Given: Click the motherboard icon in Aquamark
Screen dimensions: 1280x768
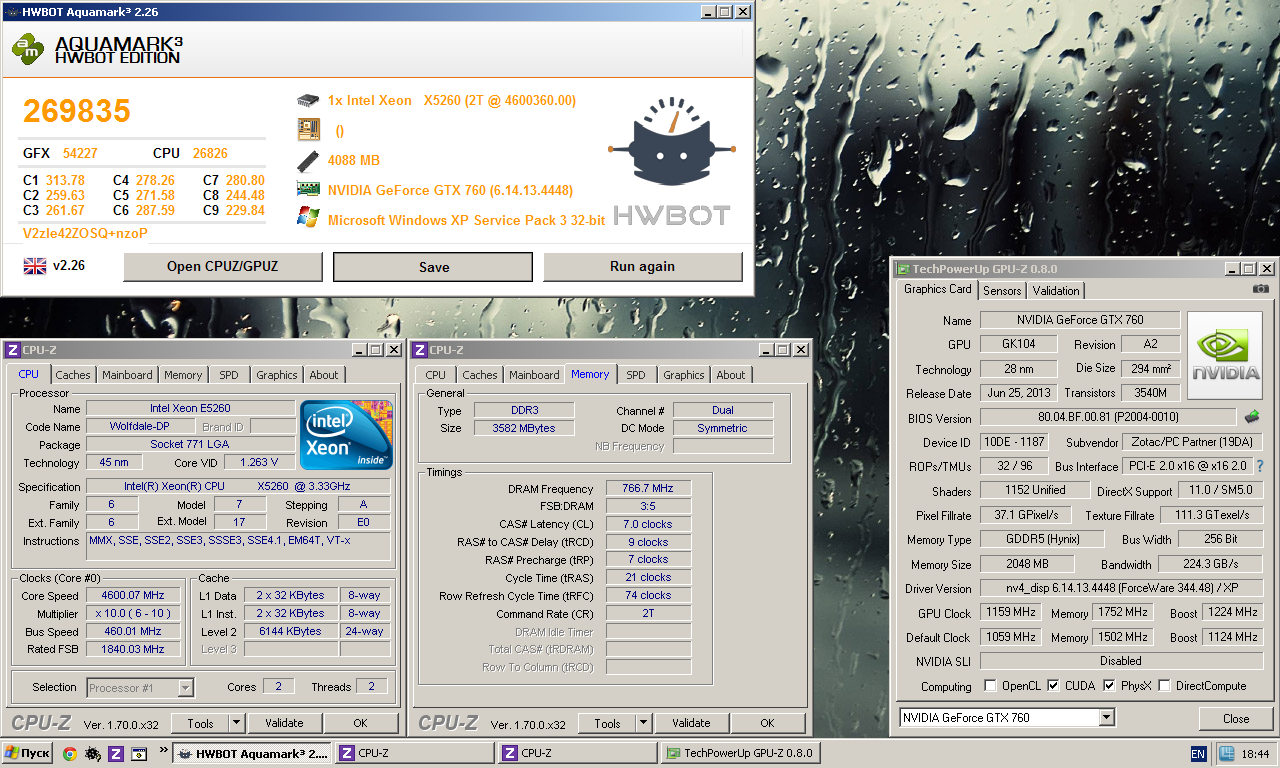Looking at the screenshot, I should [x=308, y=130].
